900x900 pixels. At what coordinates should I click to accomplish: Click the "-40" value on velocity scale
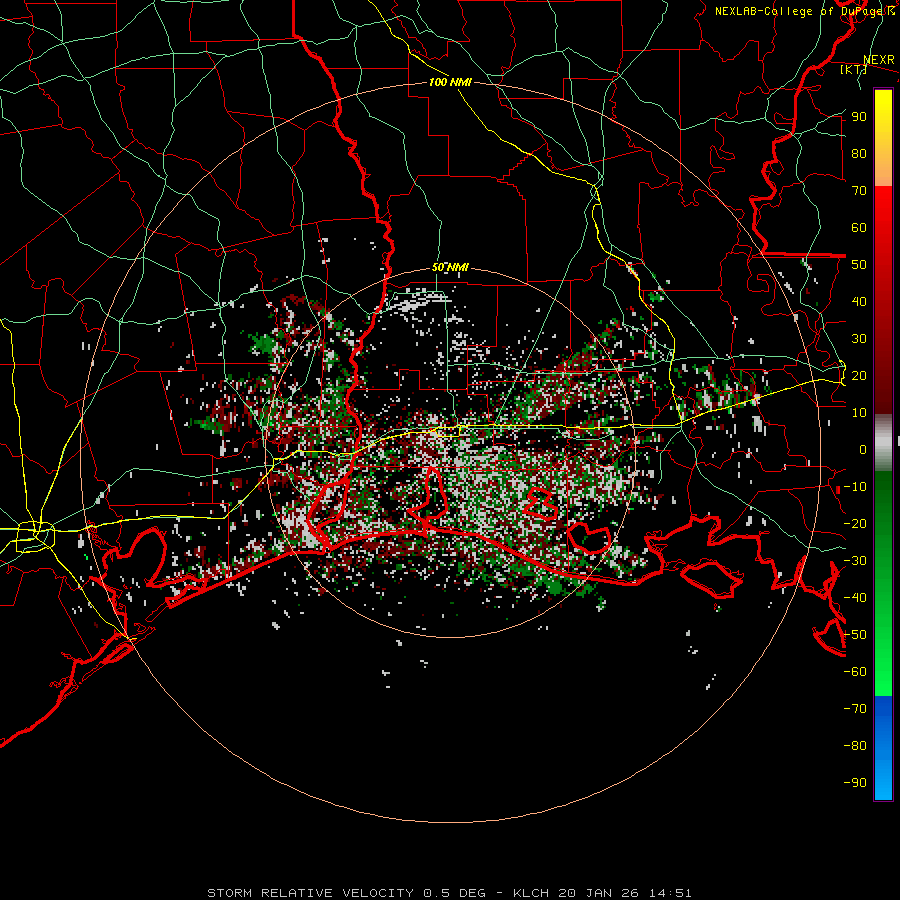pos(855,598)
